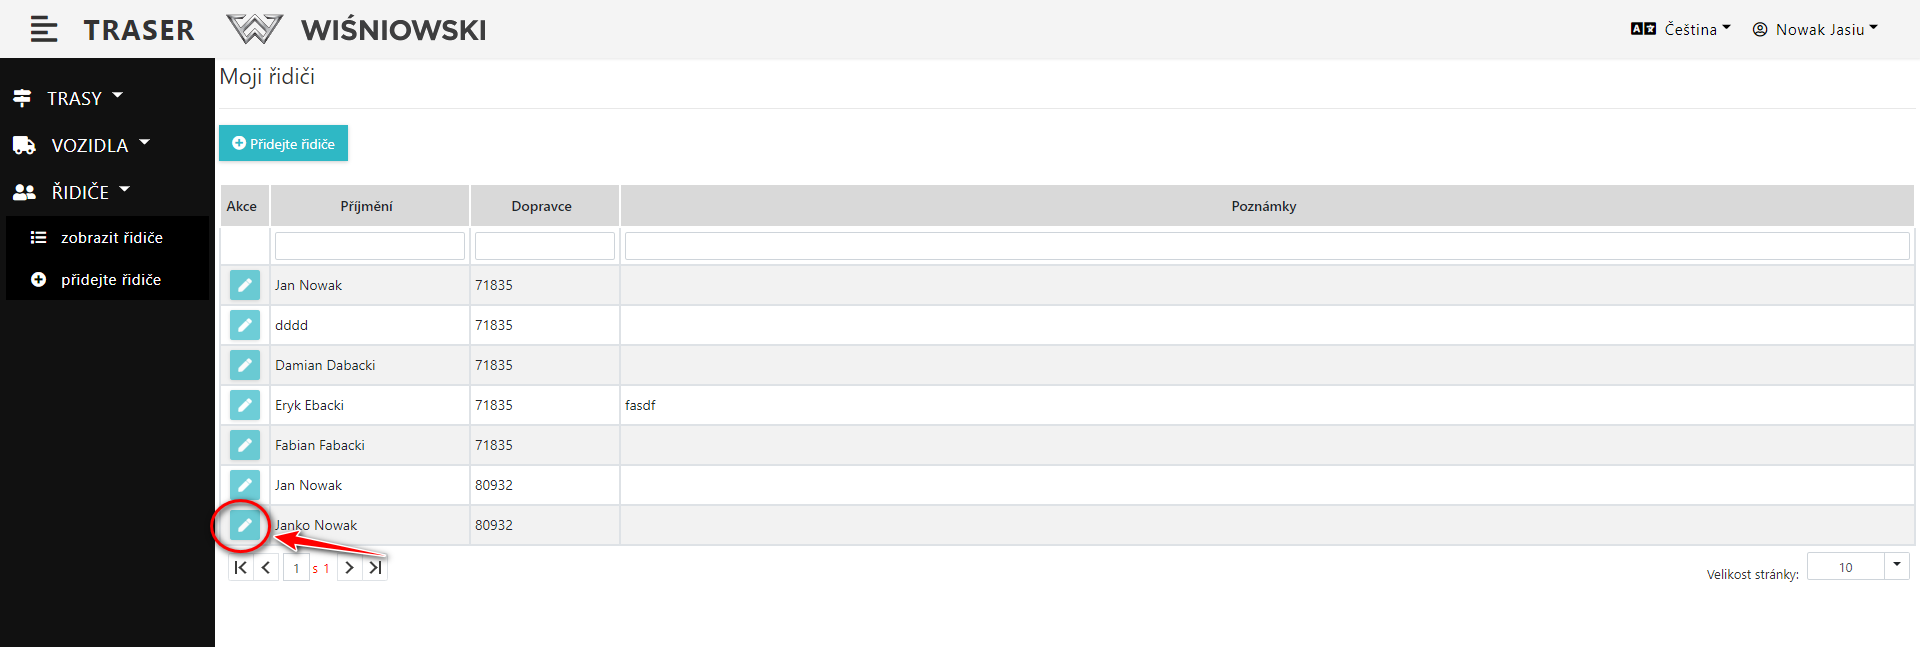Go to the previous page arrow
The width and height of the screenshot is (1920, 647).
(x=266, y=568)
